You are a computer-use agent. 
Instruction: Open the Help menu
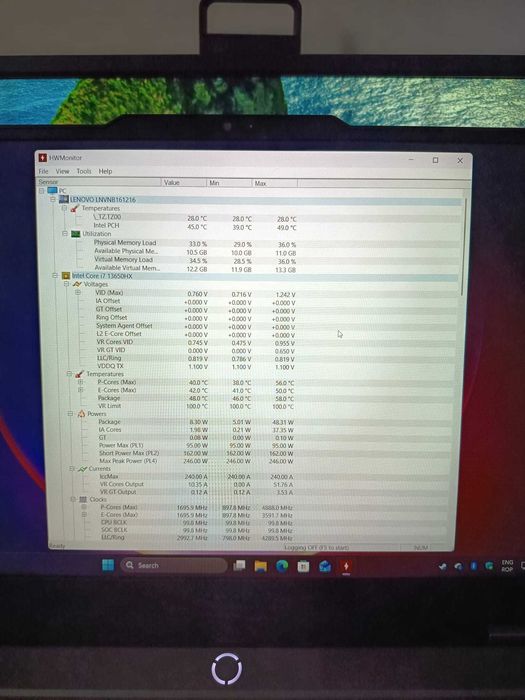coord(105,171)
